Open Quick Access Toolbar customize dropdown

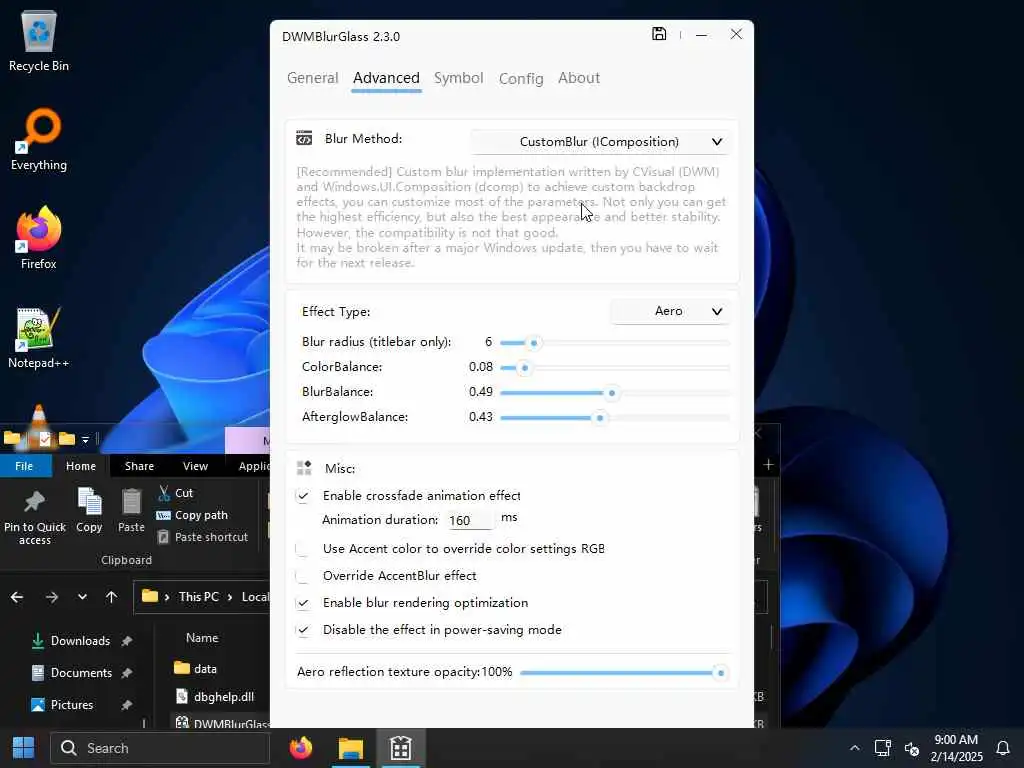point(86,440)
